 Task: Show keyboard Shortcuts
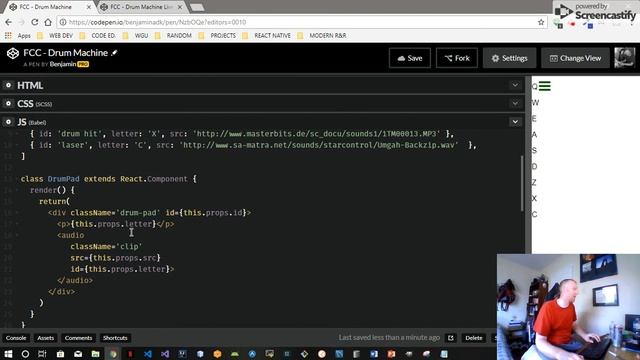(x=115, y=338)
